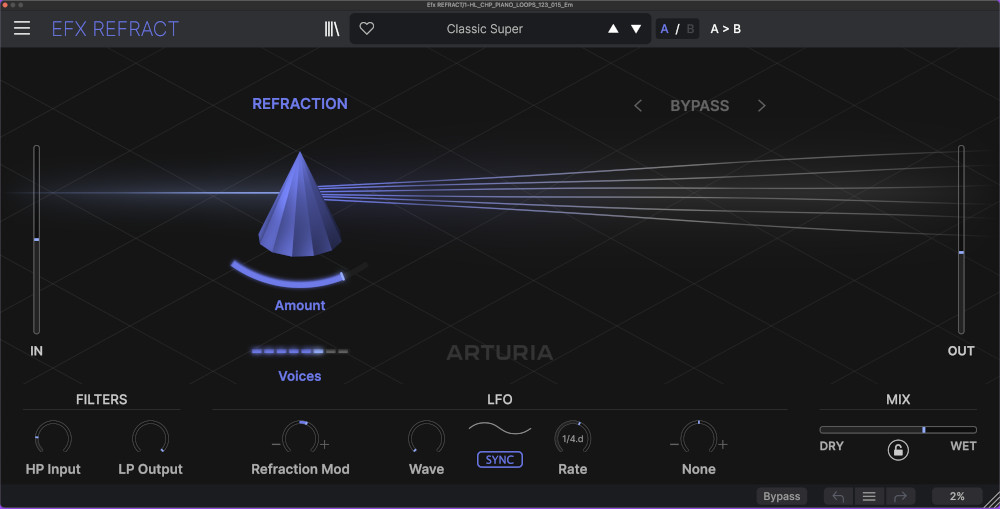Toggle the Bypass button in status bar
This screenshot has height=509, width=1000.
[x=781, y=496]
